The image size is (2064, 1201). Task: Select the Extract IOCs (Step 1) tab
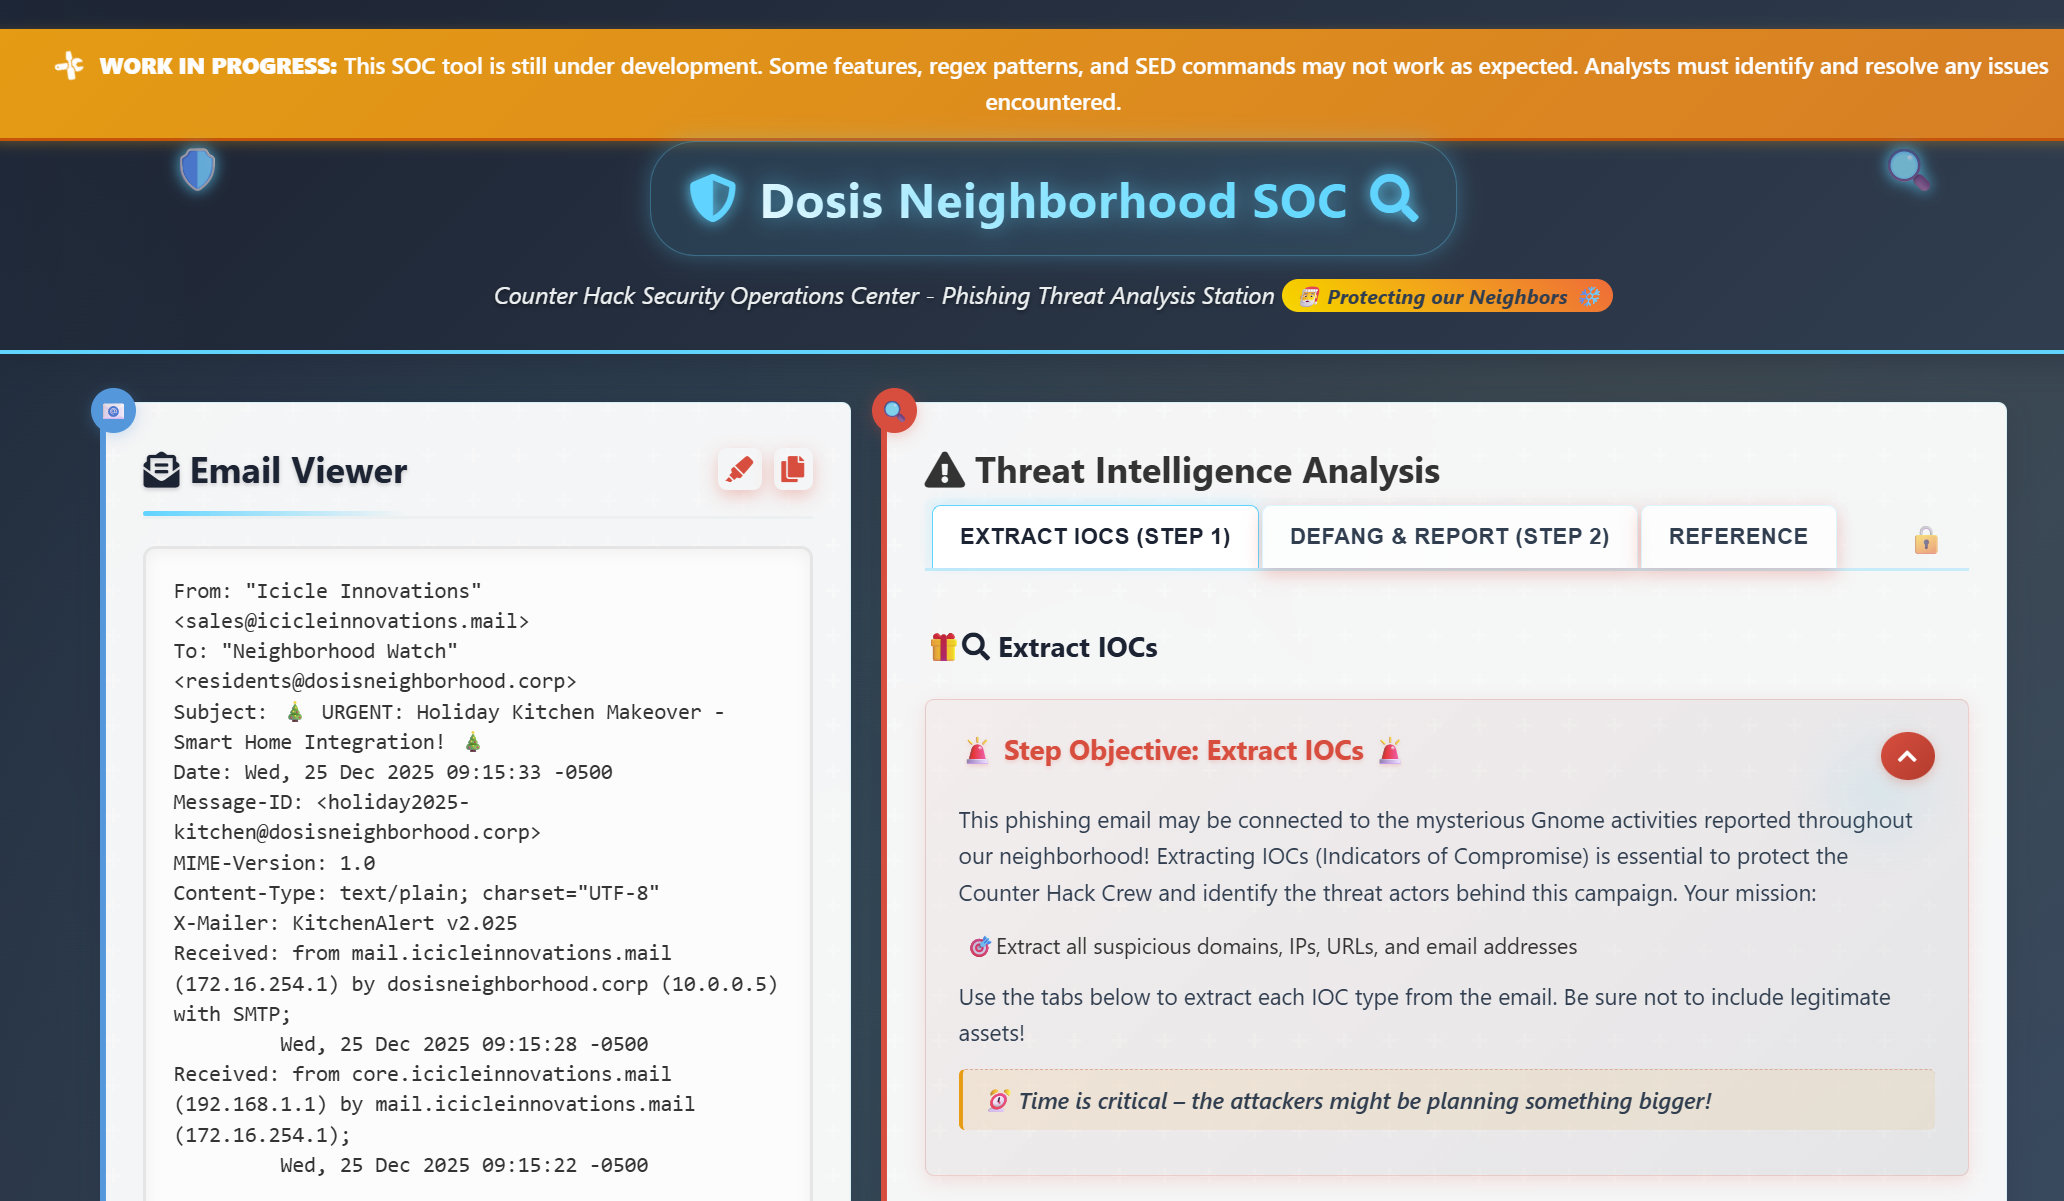tap(1095, 537)
